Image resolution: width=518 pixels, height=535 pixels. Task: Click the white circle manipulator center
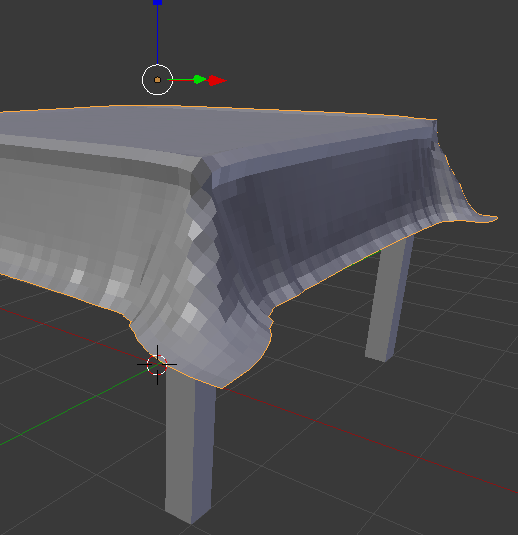157,79
